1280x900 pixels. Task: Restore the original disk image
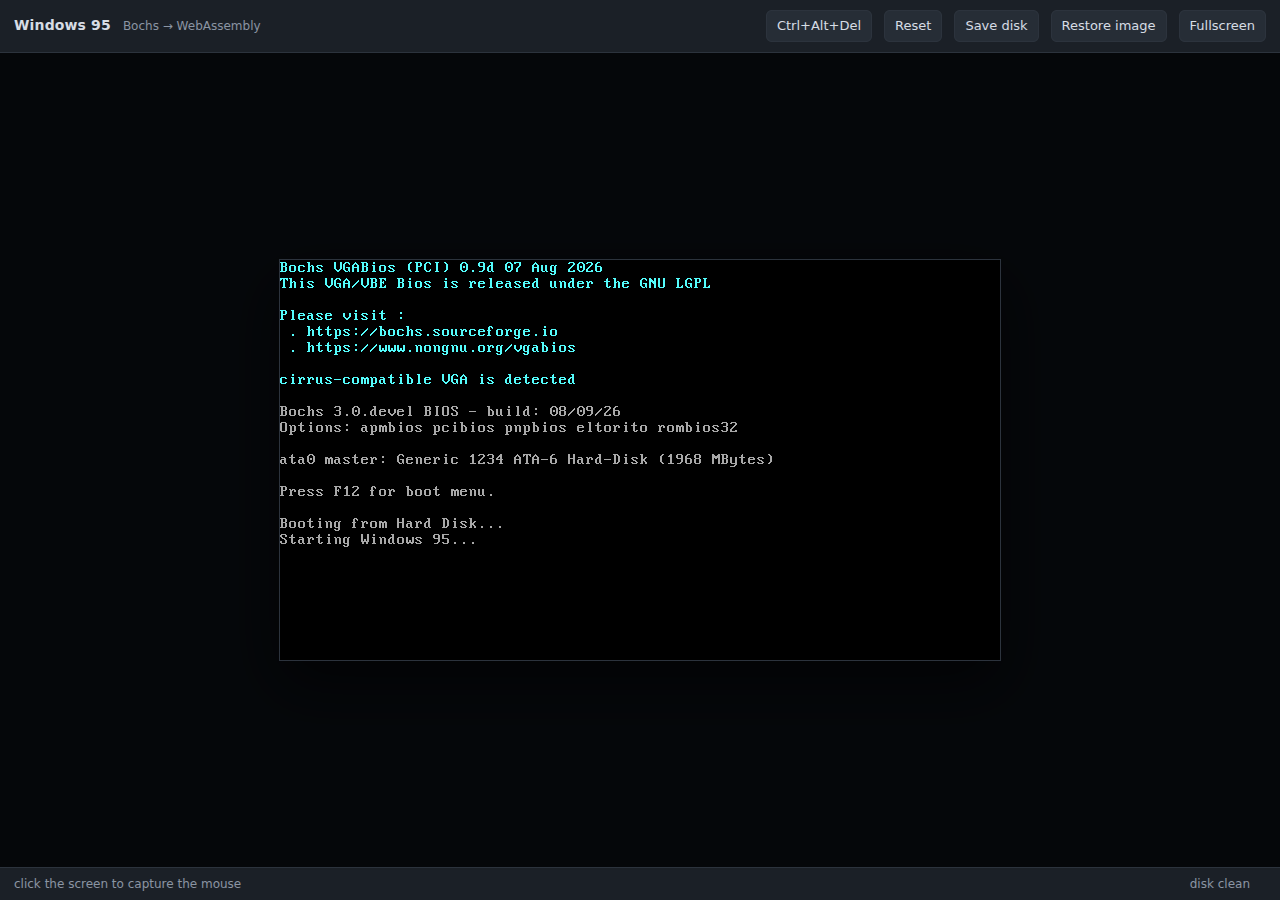[1108, 26]
